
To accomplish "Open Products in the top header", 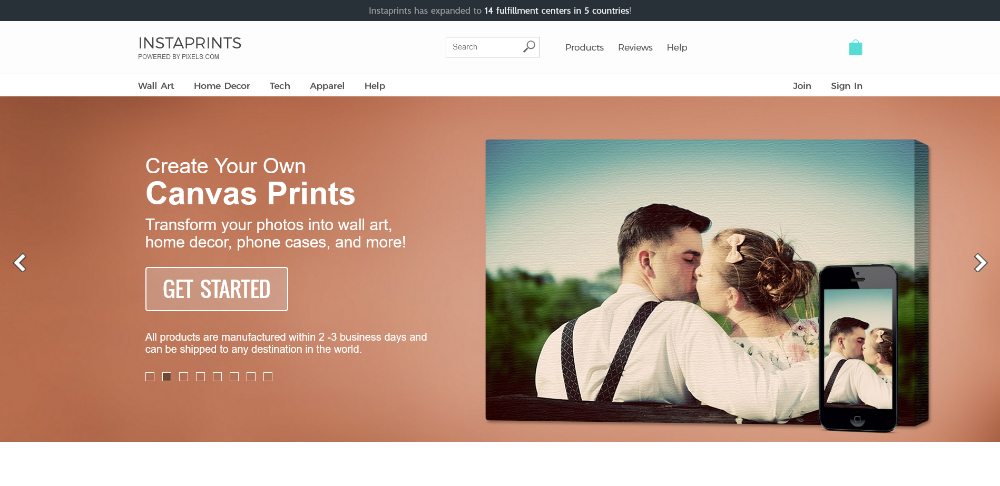I will [584, 48].
